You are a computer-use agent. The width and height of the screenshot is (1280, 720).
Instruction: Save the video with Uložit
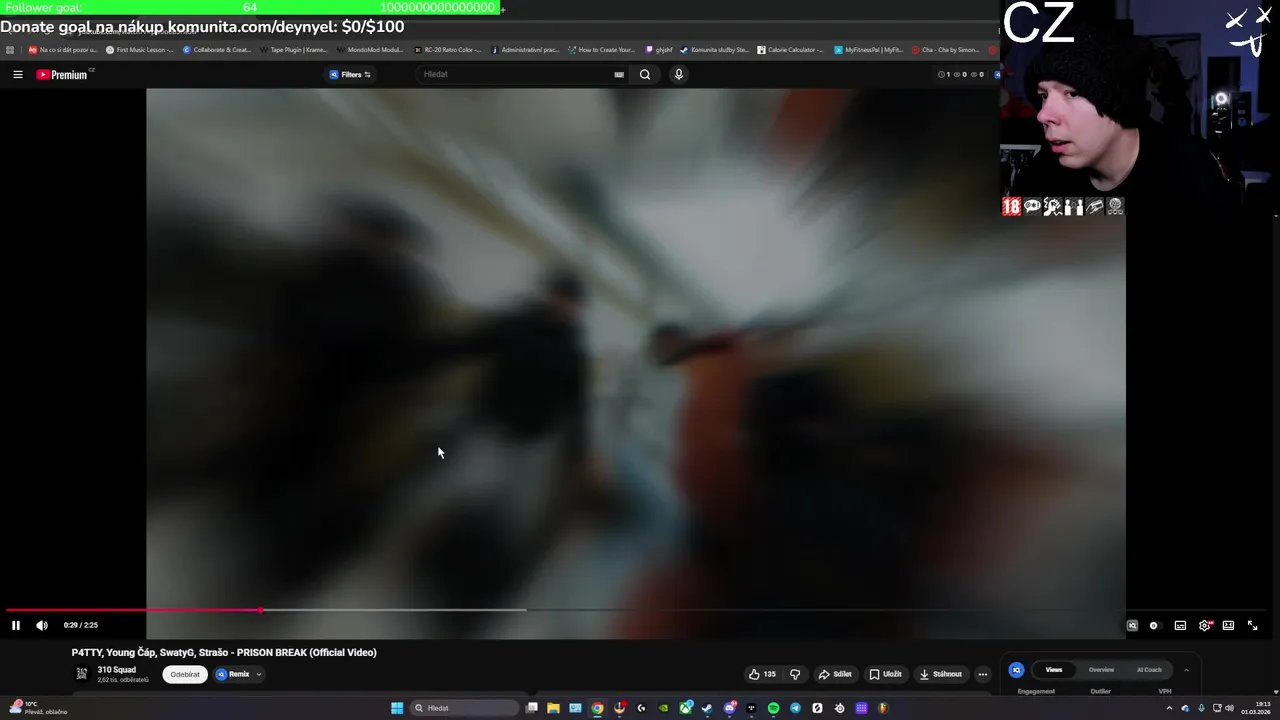(885, 674)
